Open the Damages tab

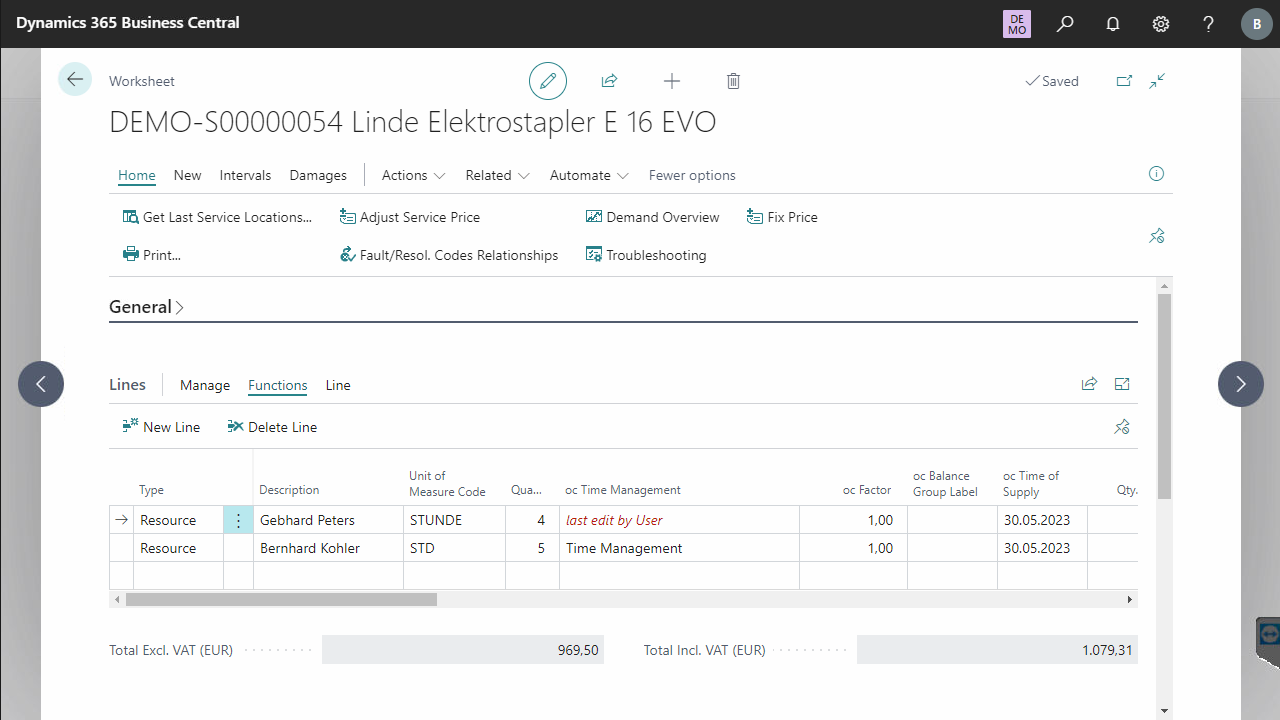coord(318,175)
